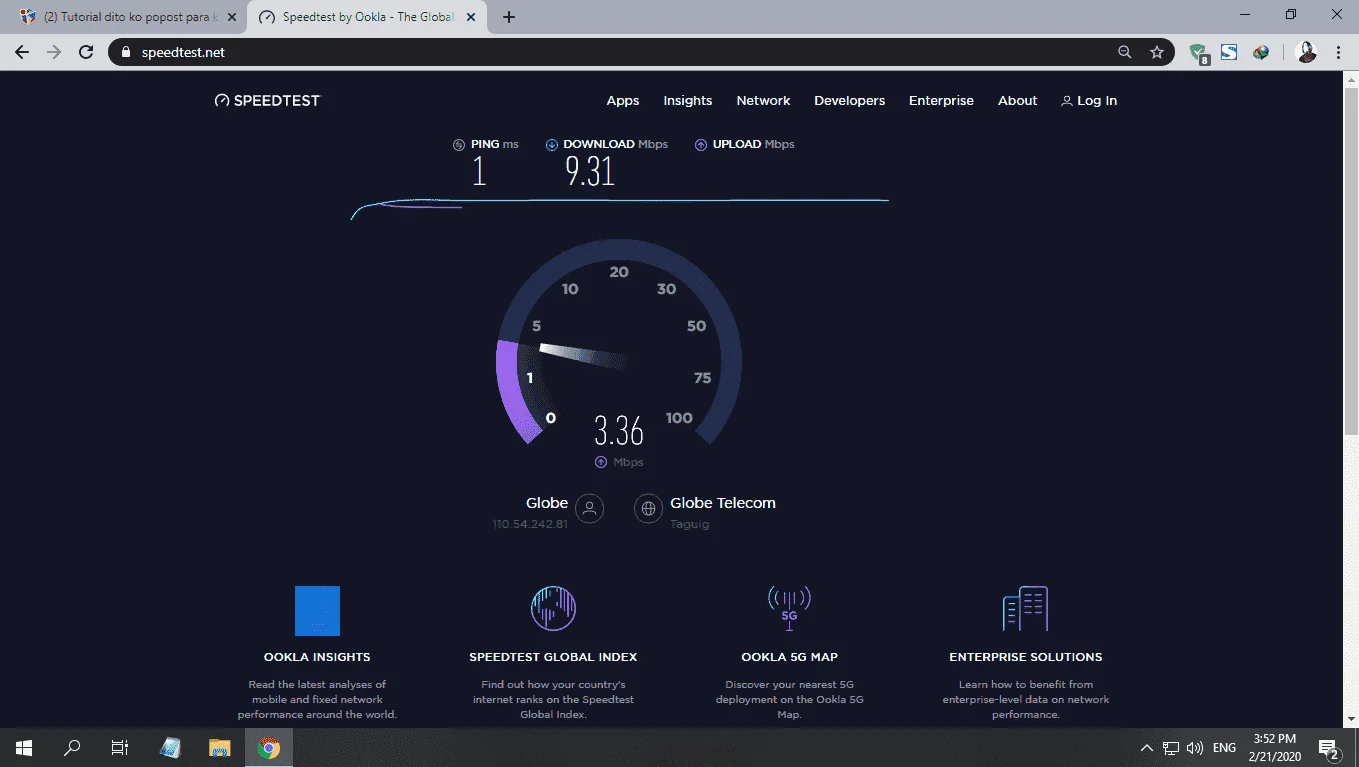Viewport: 1359px width, 767px height.
Task: Click the globe extension icon
Action: 1261,52
